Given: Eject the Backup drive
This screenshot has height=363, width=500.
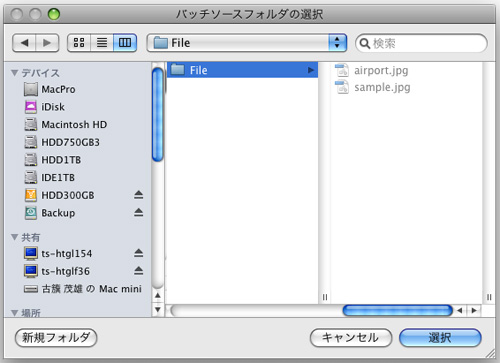Looking at the screenshot, I should (139, 213).
